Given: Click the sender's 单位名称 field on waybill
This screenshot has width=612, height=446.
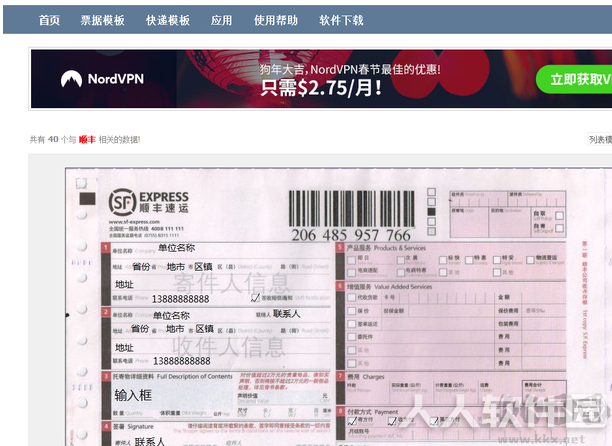Looking at the screenshot, I should pos(176,248).
